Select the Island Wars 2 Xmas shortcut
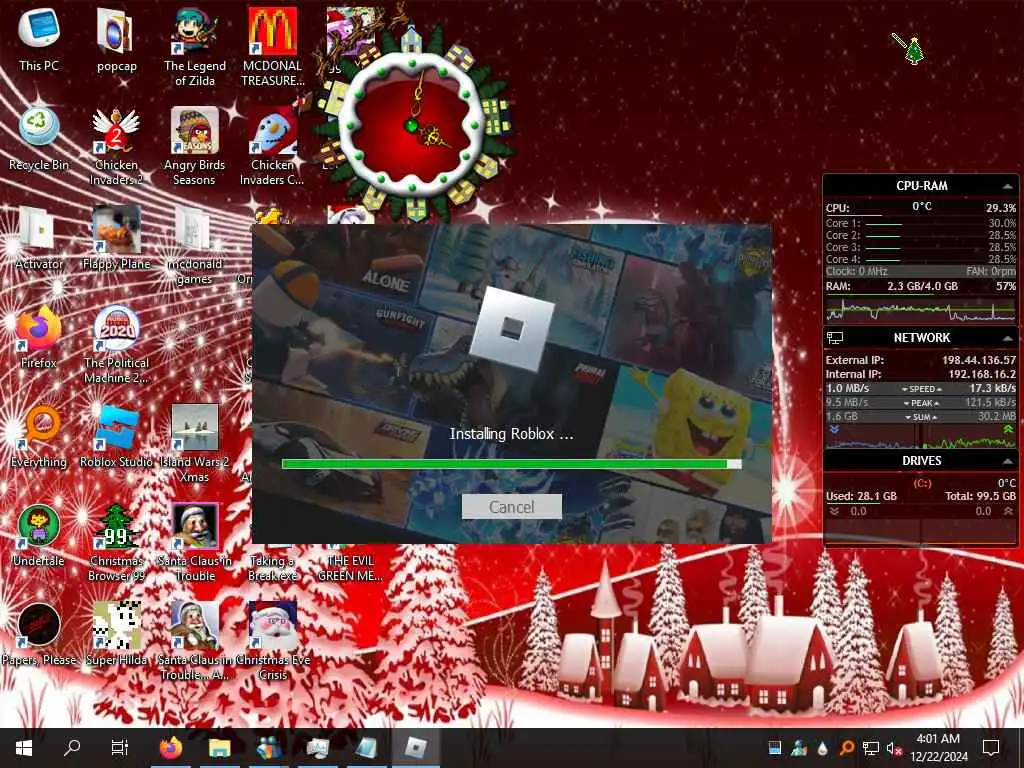This screenshot has height=768, width=1024. point(195,444)
